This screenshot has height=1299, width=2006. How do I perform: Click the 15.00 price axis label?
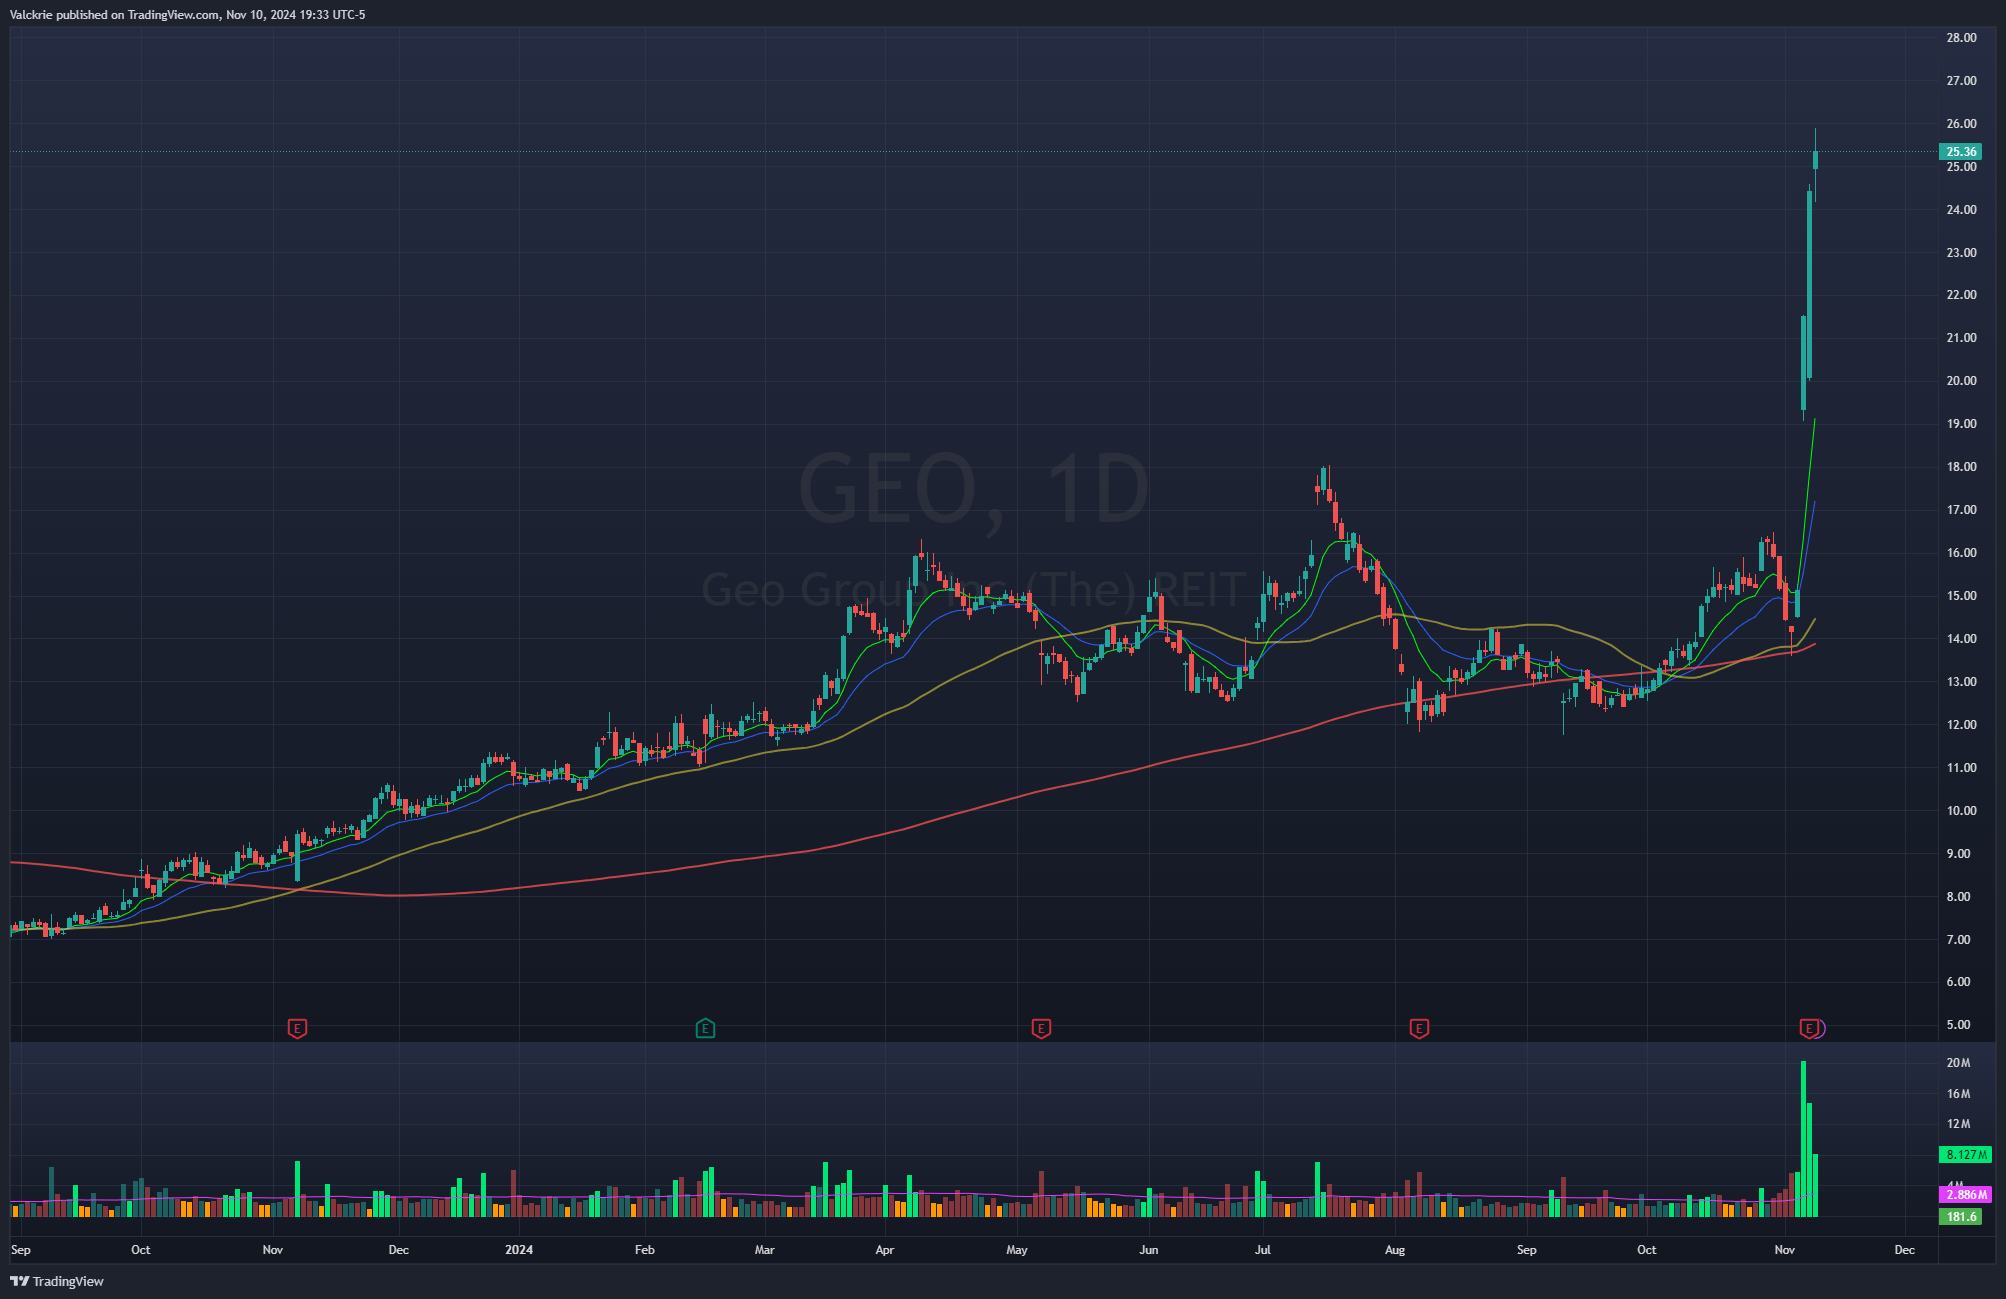coord(1961,596)
